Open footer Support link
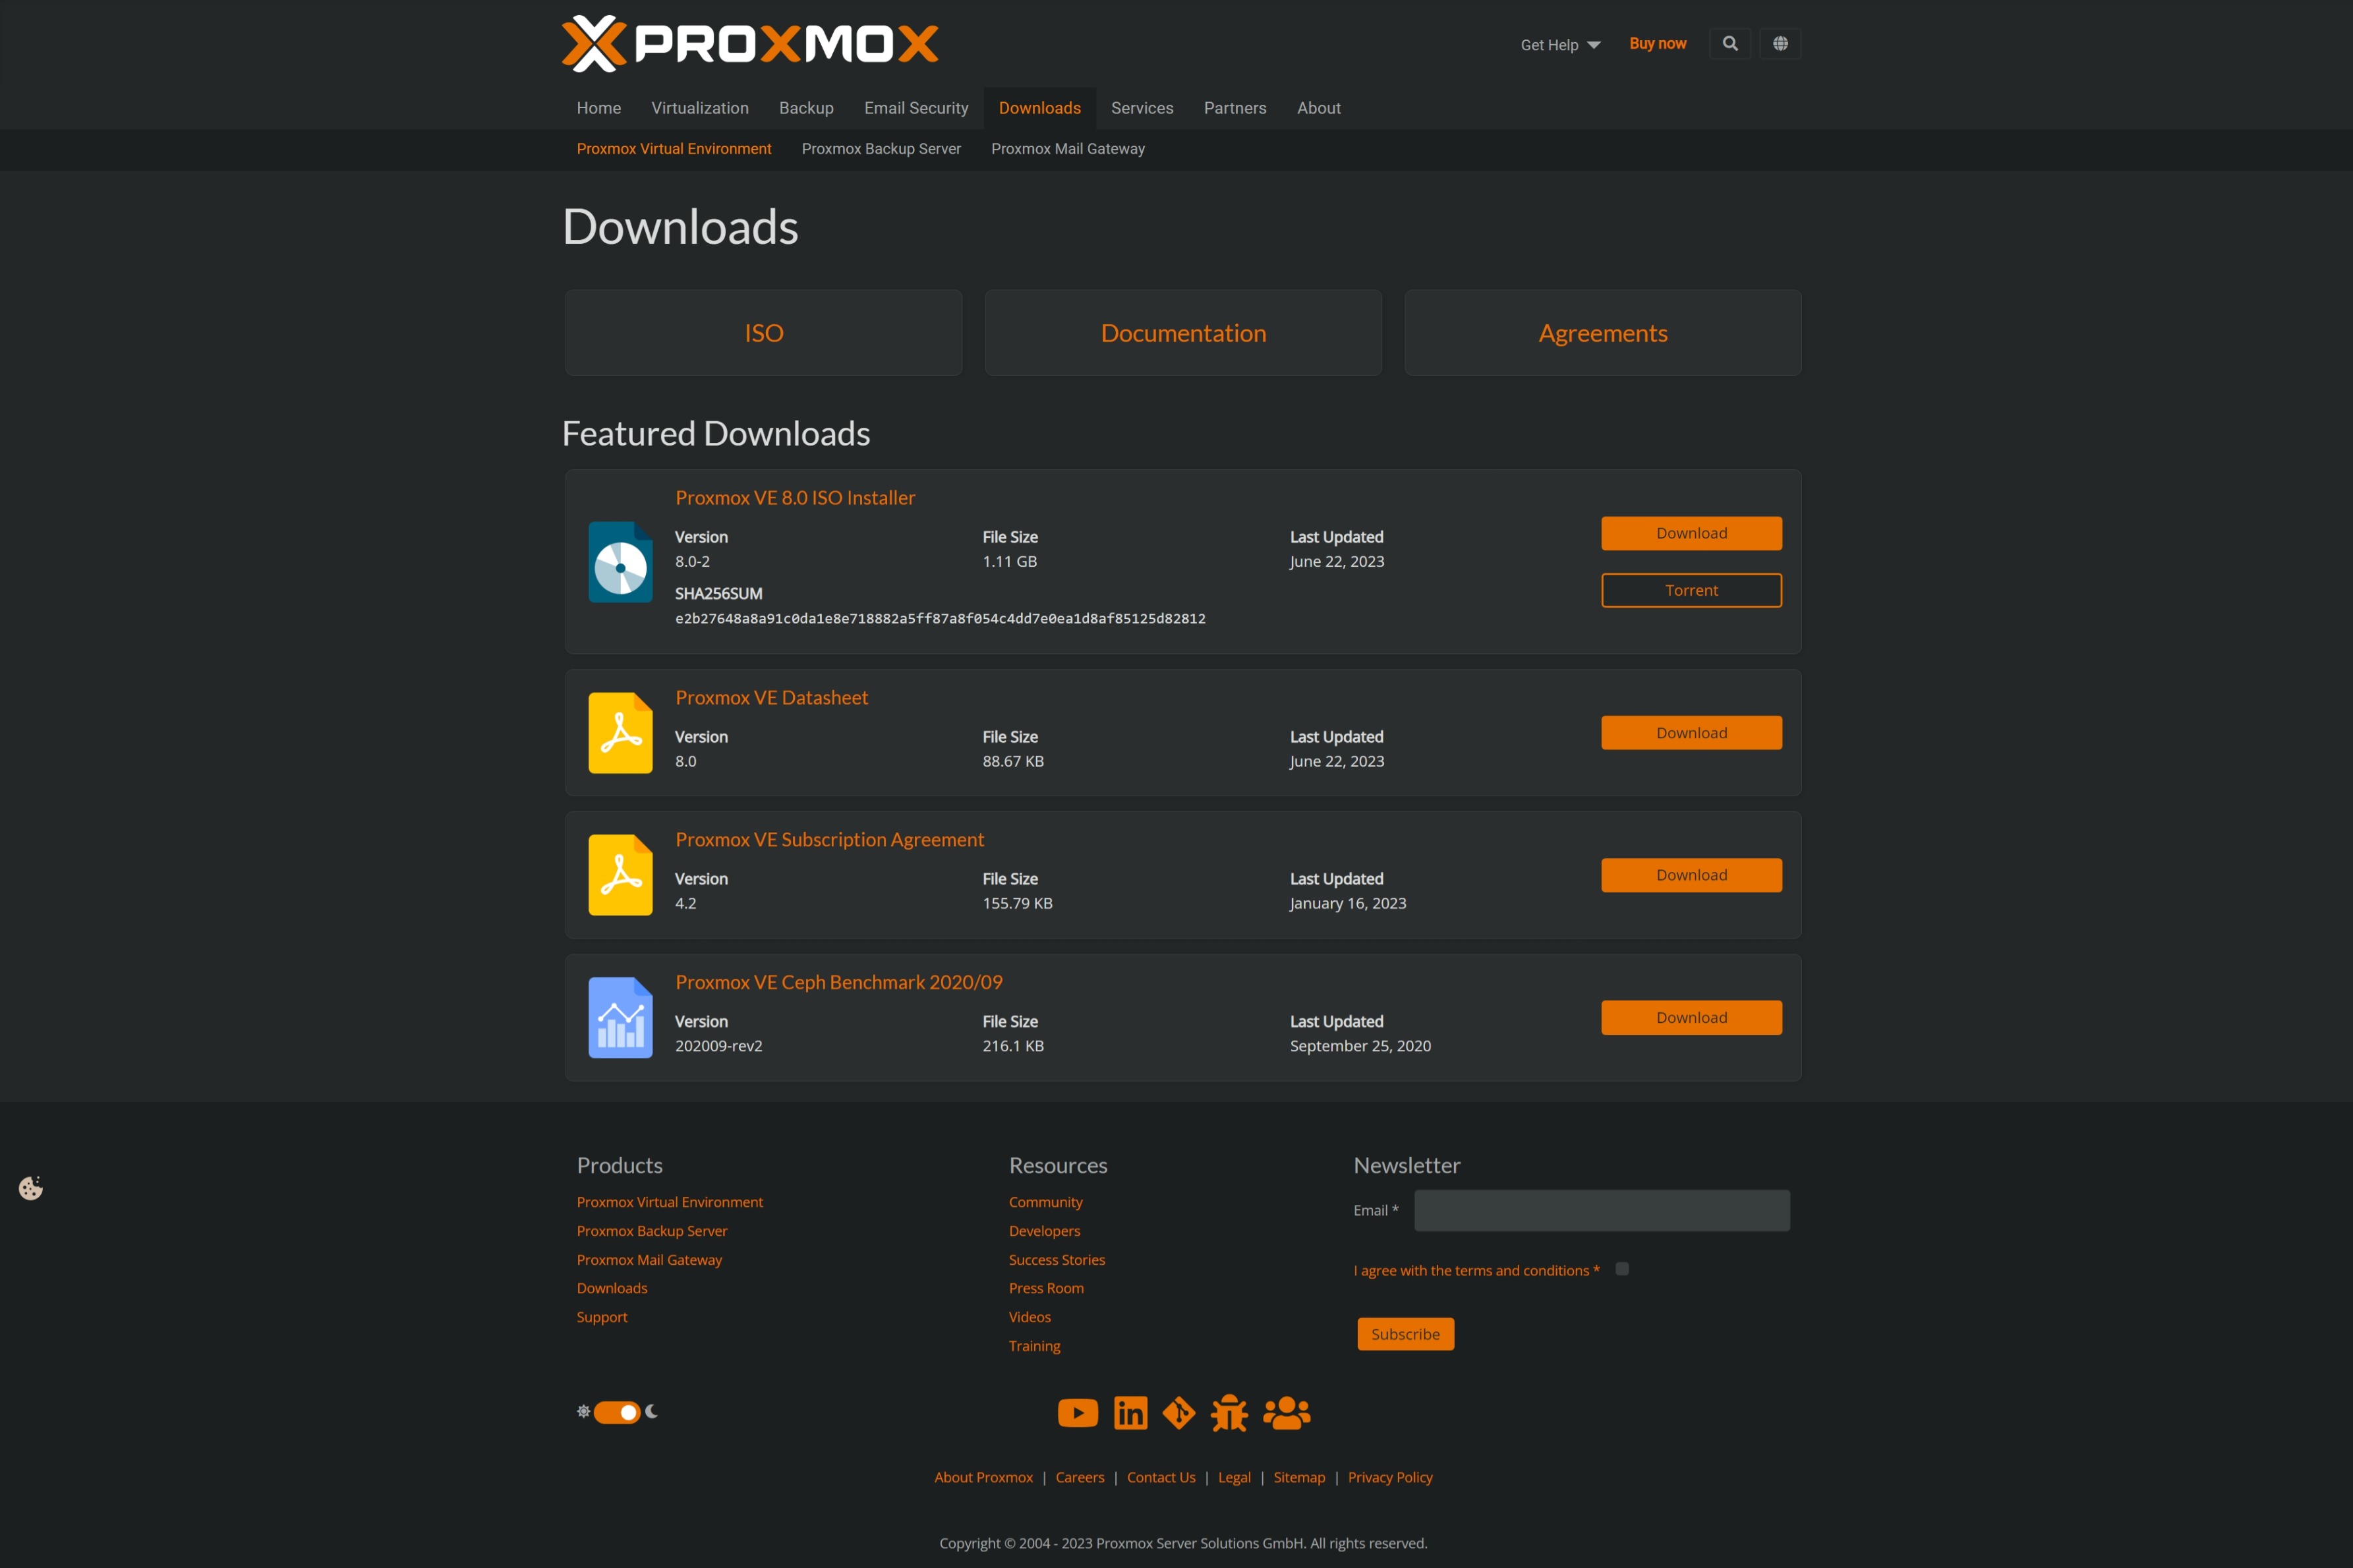 [602, 1318]
